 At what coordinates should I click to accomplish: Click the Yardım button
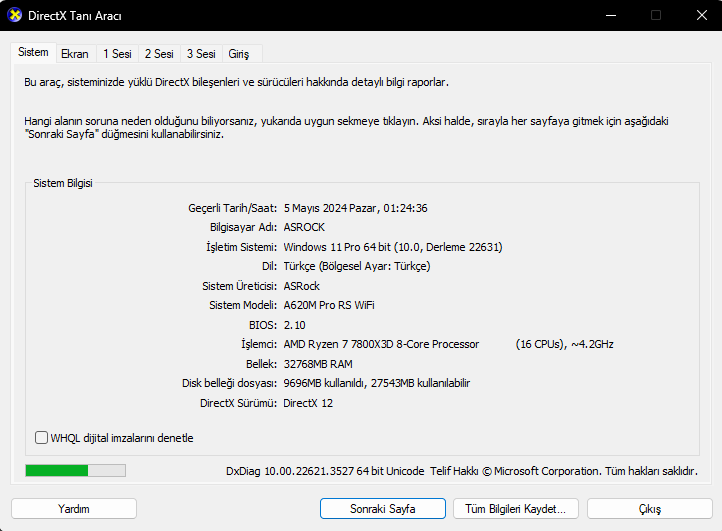click(74, 508)
